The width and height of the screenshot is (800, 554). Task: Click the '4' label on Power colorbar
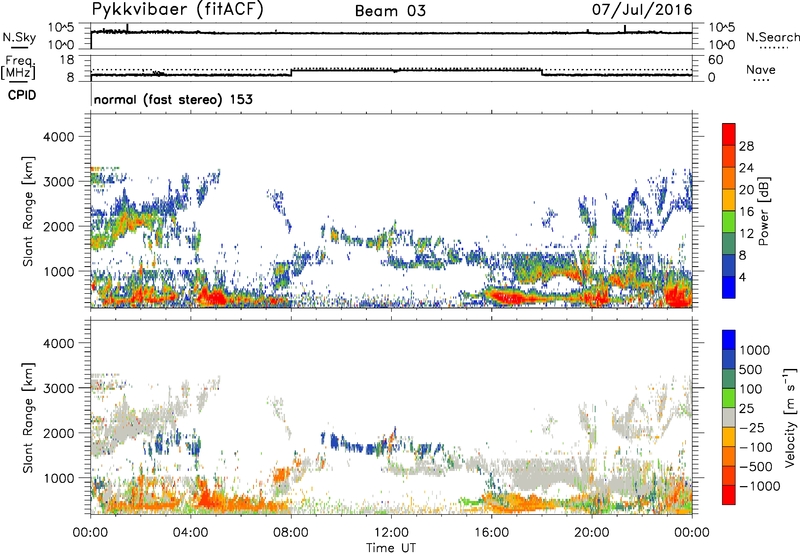[x=743, y=277]
